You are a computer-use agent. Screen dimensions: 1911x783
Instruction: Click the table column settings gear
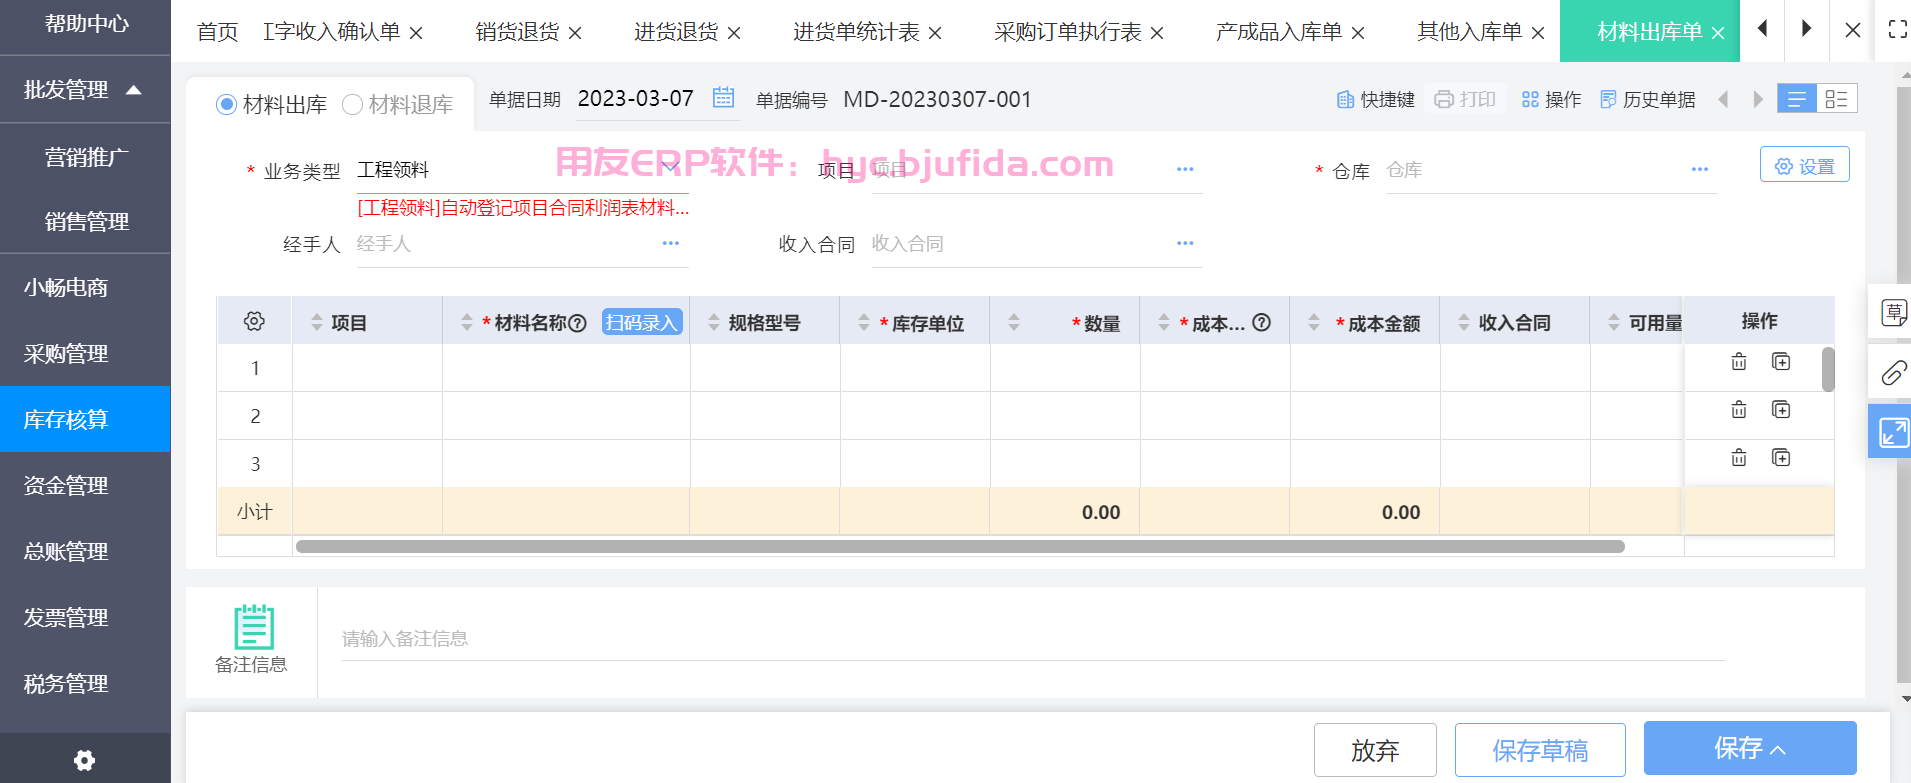point(254,321)
